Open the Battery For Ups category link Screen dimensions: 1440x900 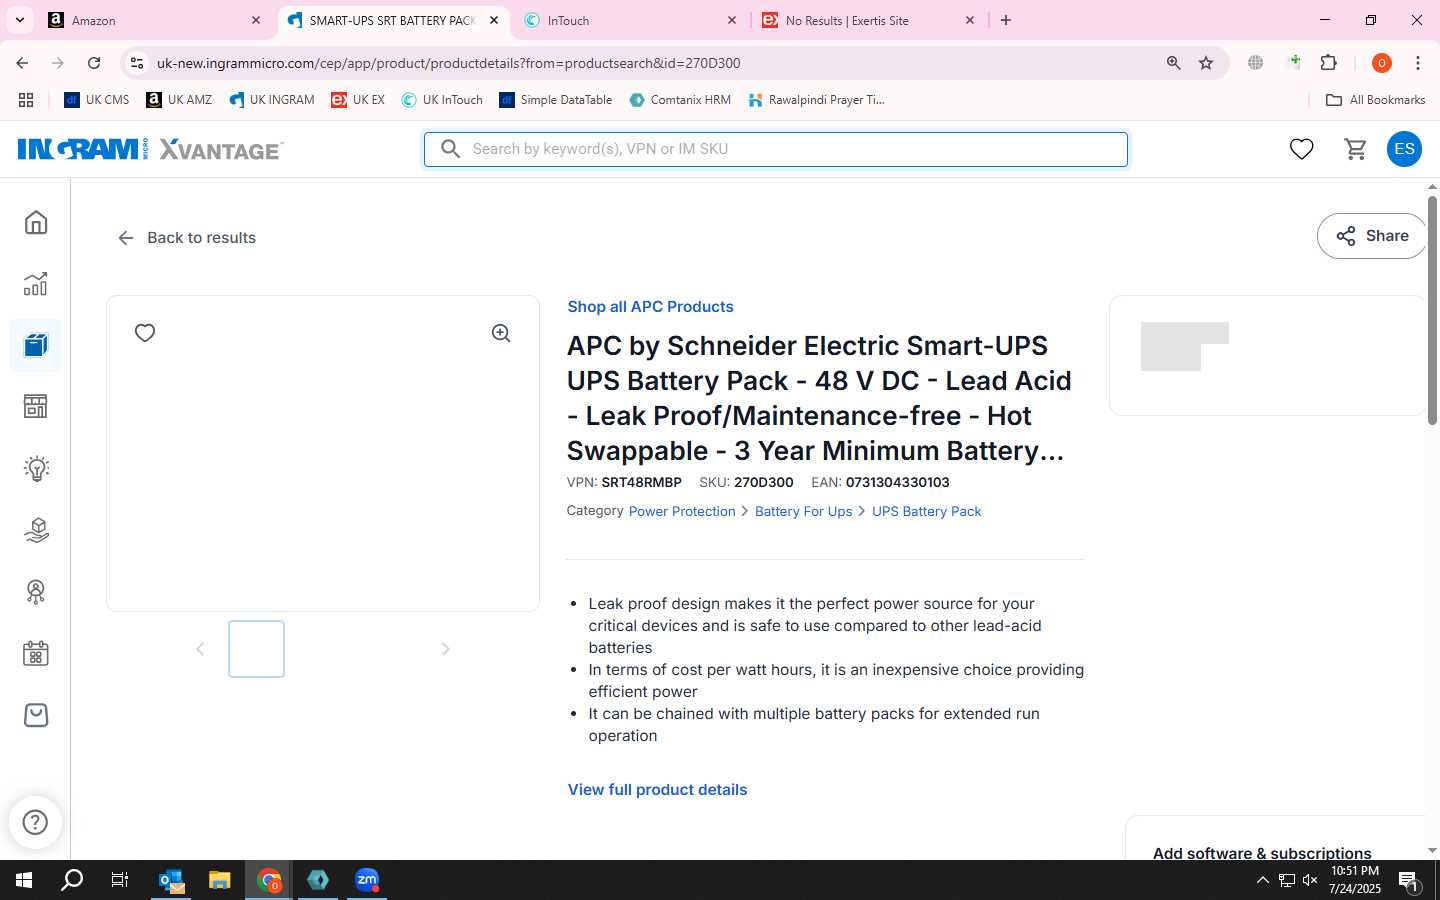click(803, 511)
